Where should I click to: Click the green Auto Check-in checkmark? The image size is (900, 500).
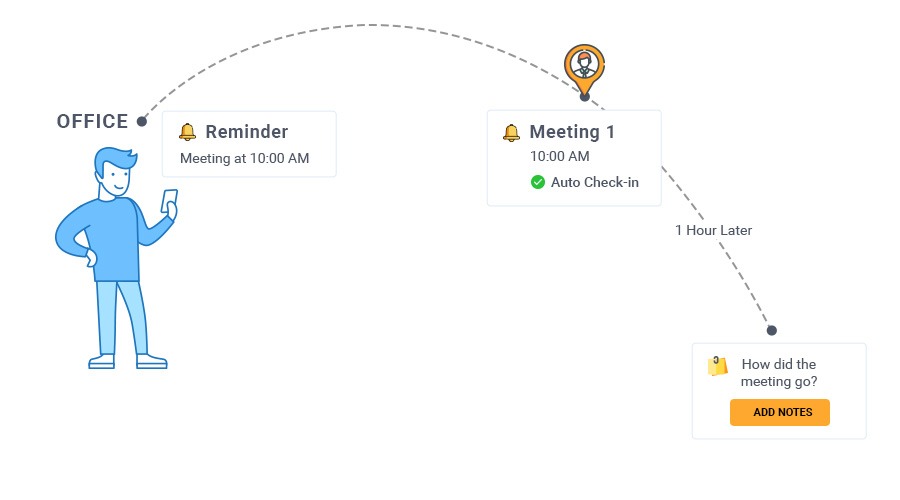537,182
